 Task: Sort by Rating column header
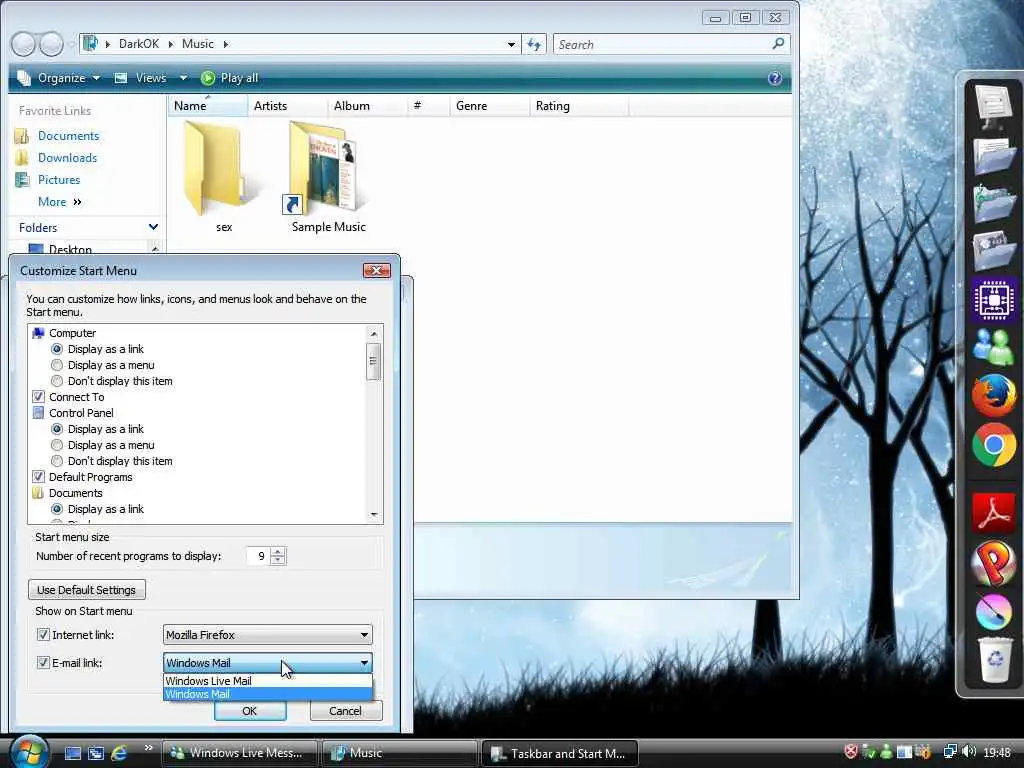point(579,106)
